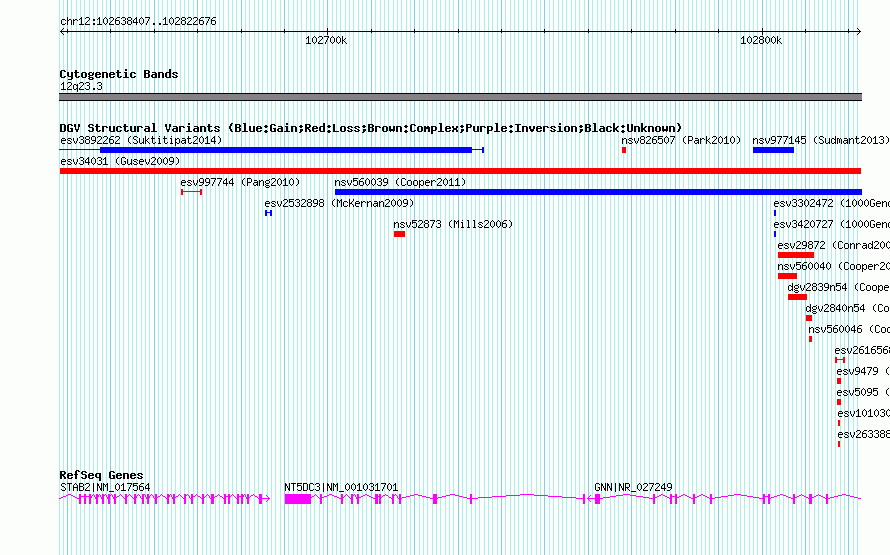
Task: Open nsv826507 (Park2010) variant label
Action: pyautogui.click(x=681, y=140)
